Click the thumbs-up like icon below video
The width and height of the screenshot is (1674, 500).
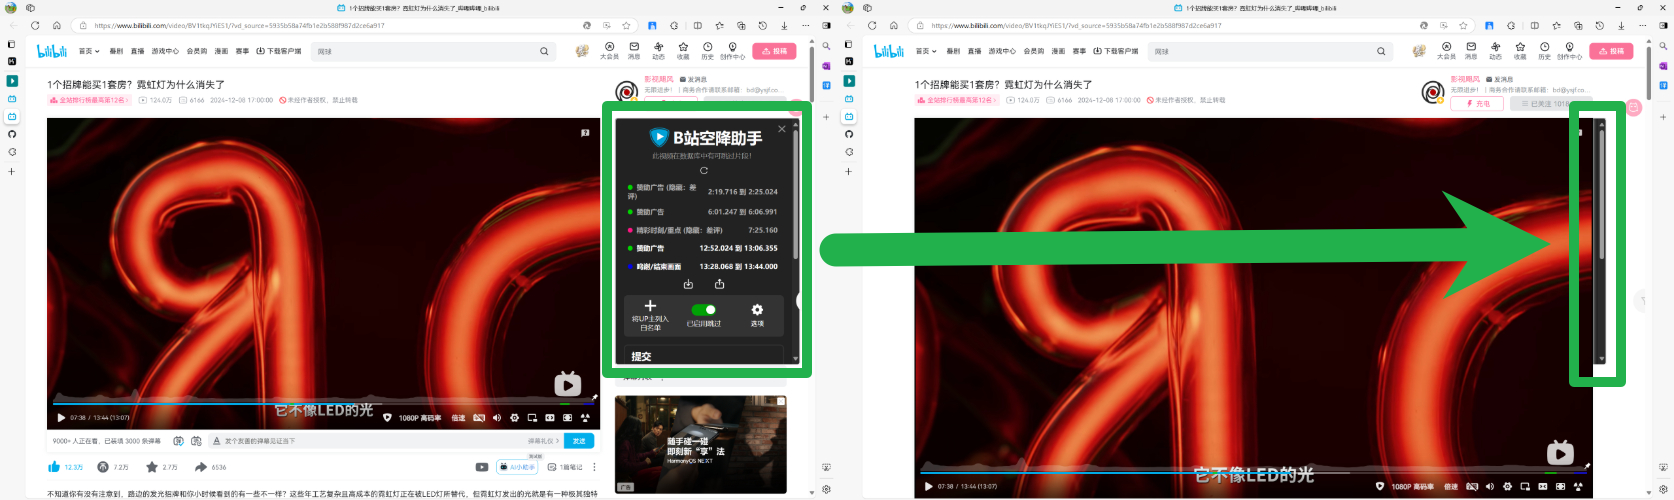tap(54, 467)
